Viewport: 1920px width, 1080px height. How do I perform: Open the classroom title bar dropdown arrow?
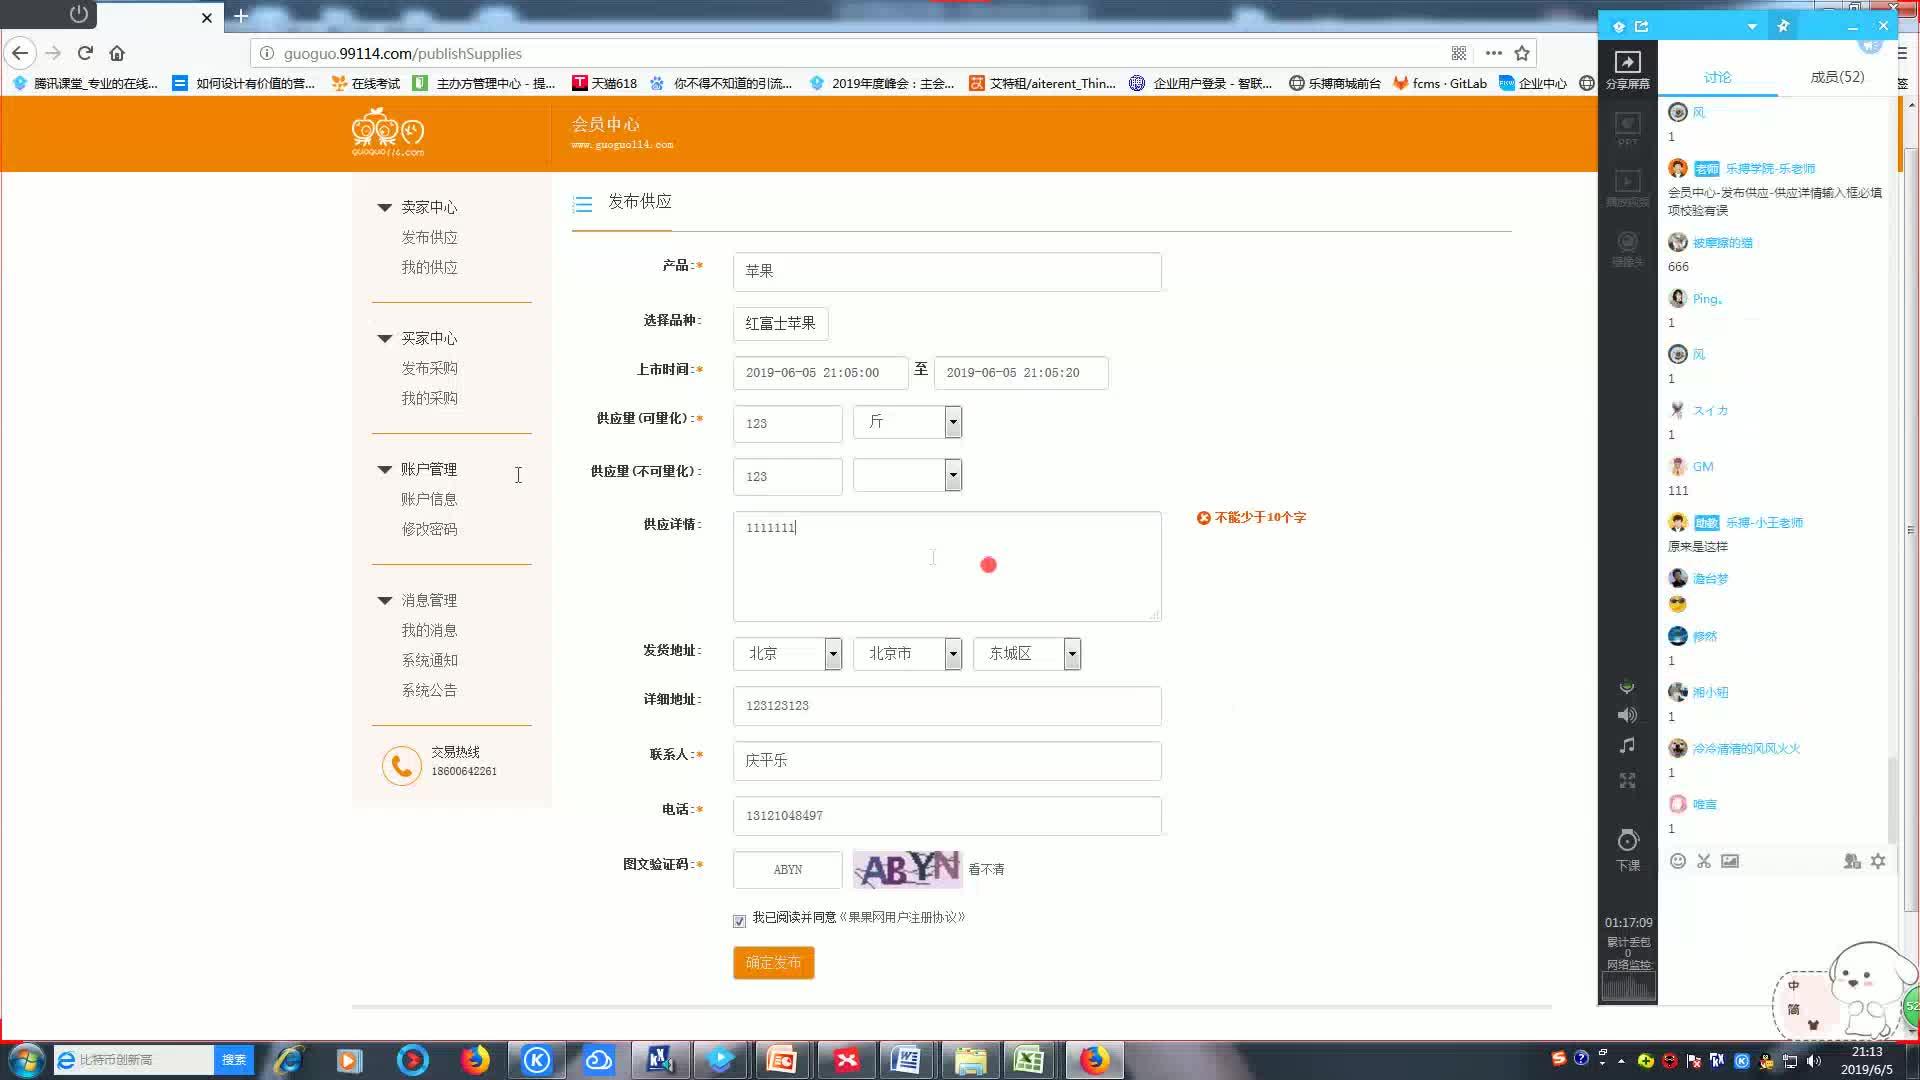[1752, 27]
